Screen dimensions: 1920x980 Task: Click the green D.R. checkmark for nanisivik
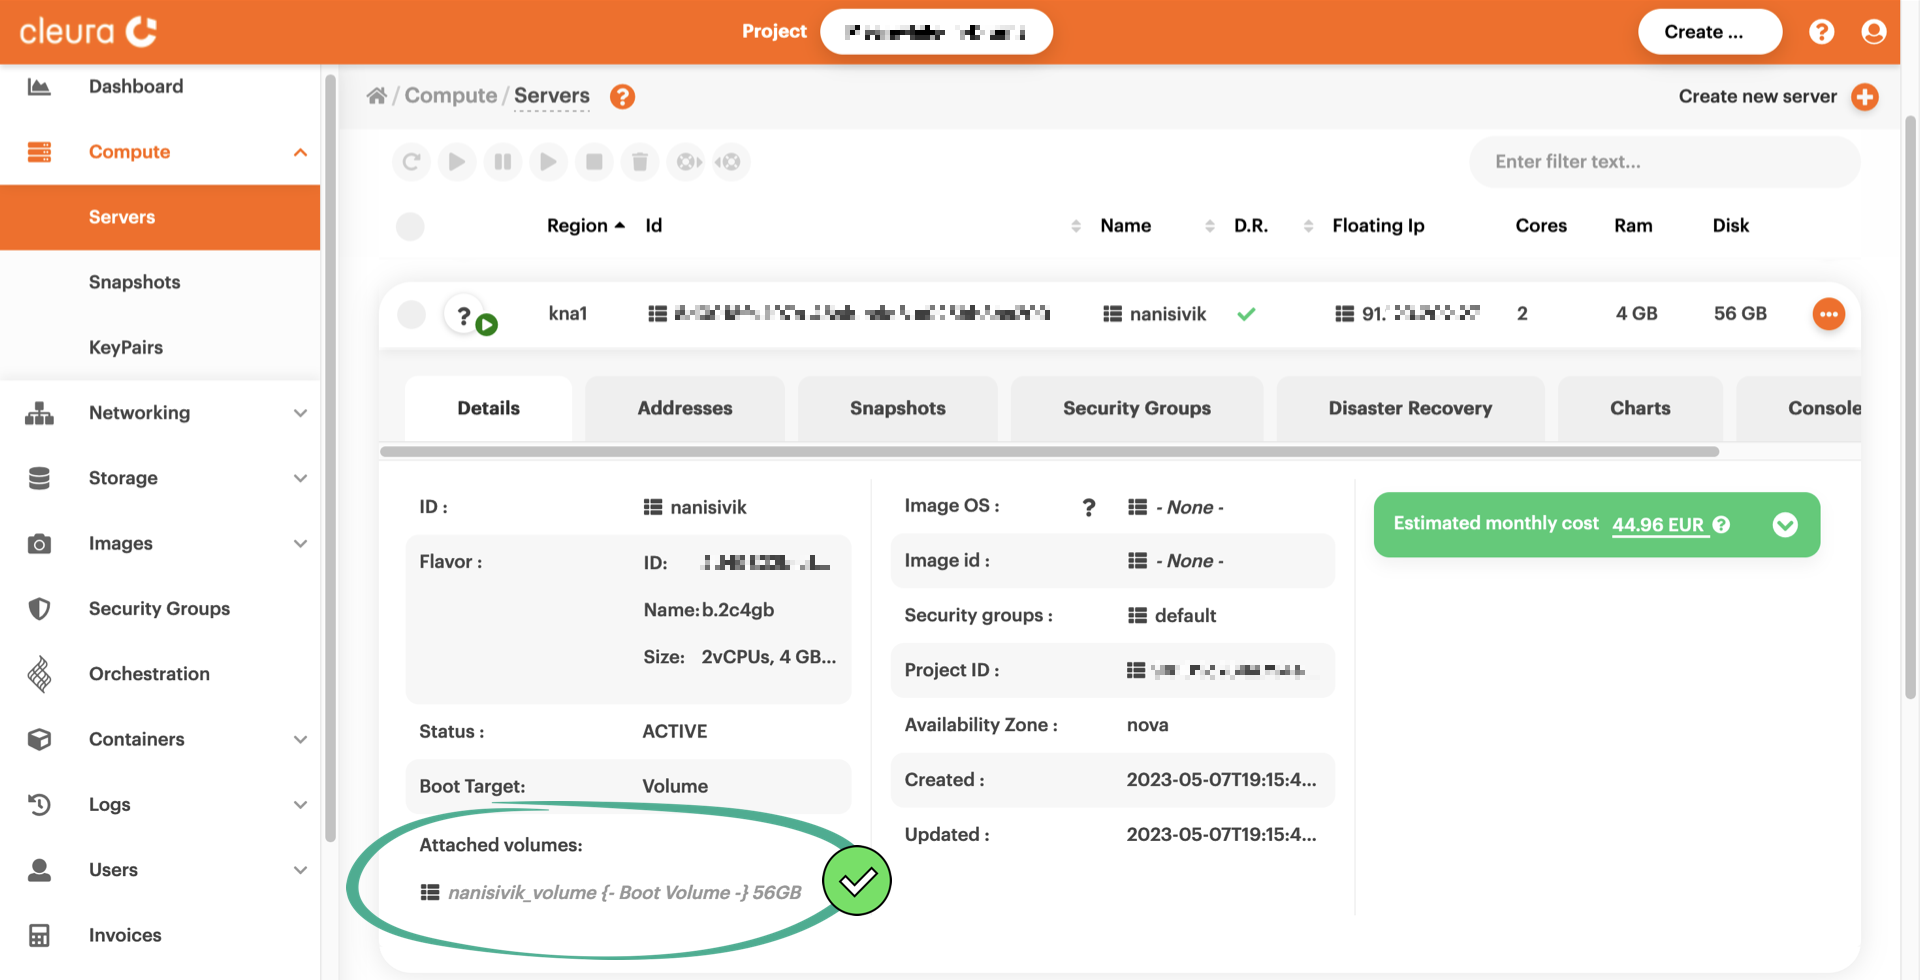[1247, 313]
